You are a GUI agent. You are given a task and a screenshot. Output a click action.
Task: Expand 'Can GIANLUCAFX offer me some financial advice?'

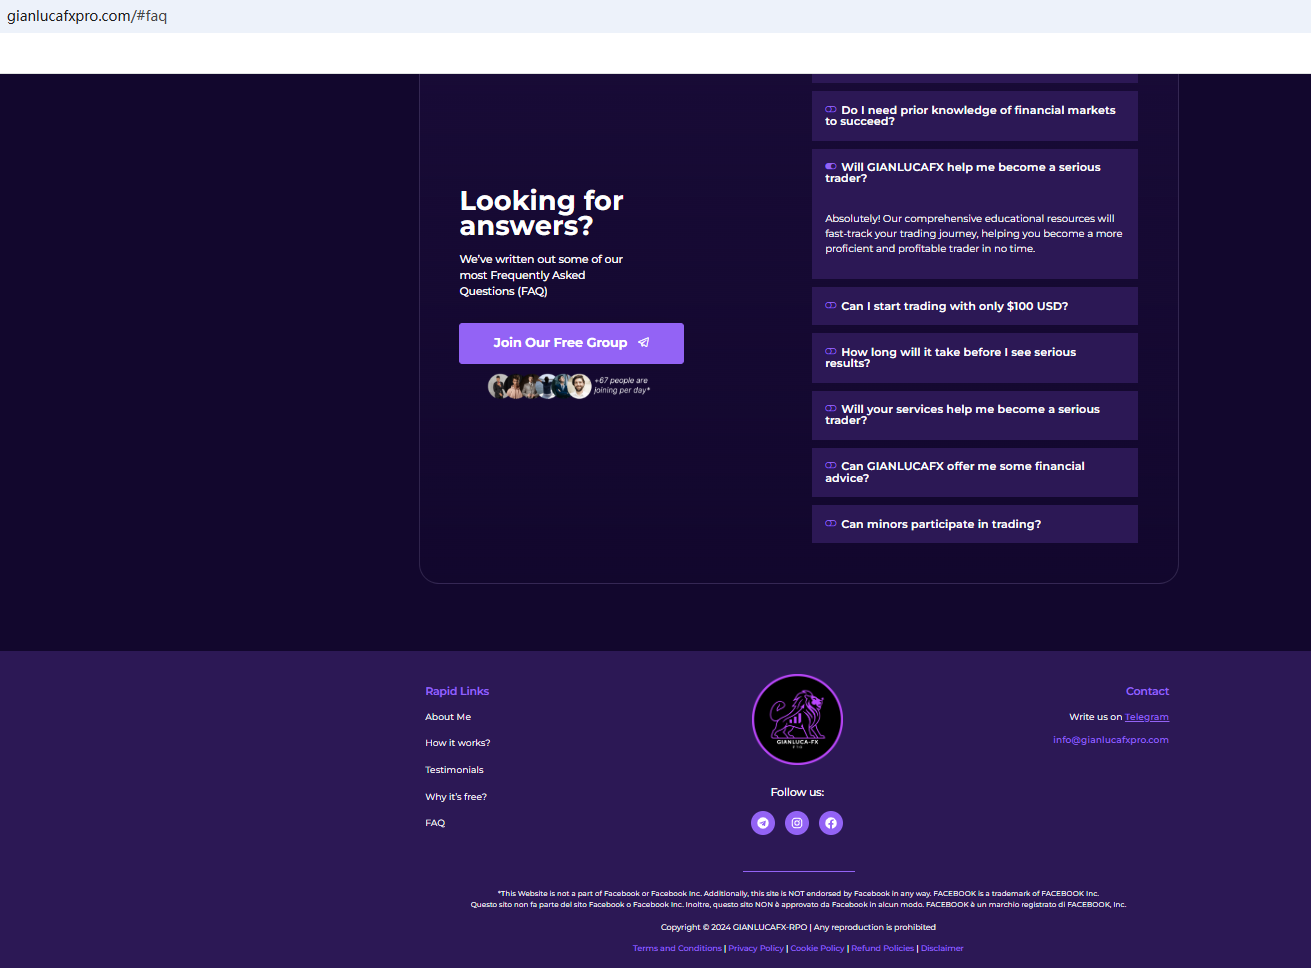[x=975, y=472]
